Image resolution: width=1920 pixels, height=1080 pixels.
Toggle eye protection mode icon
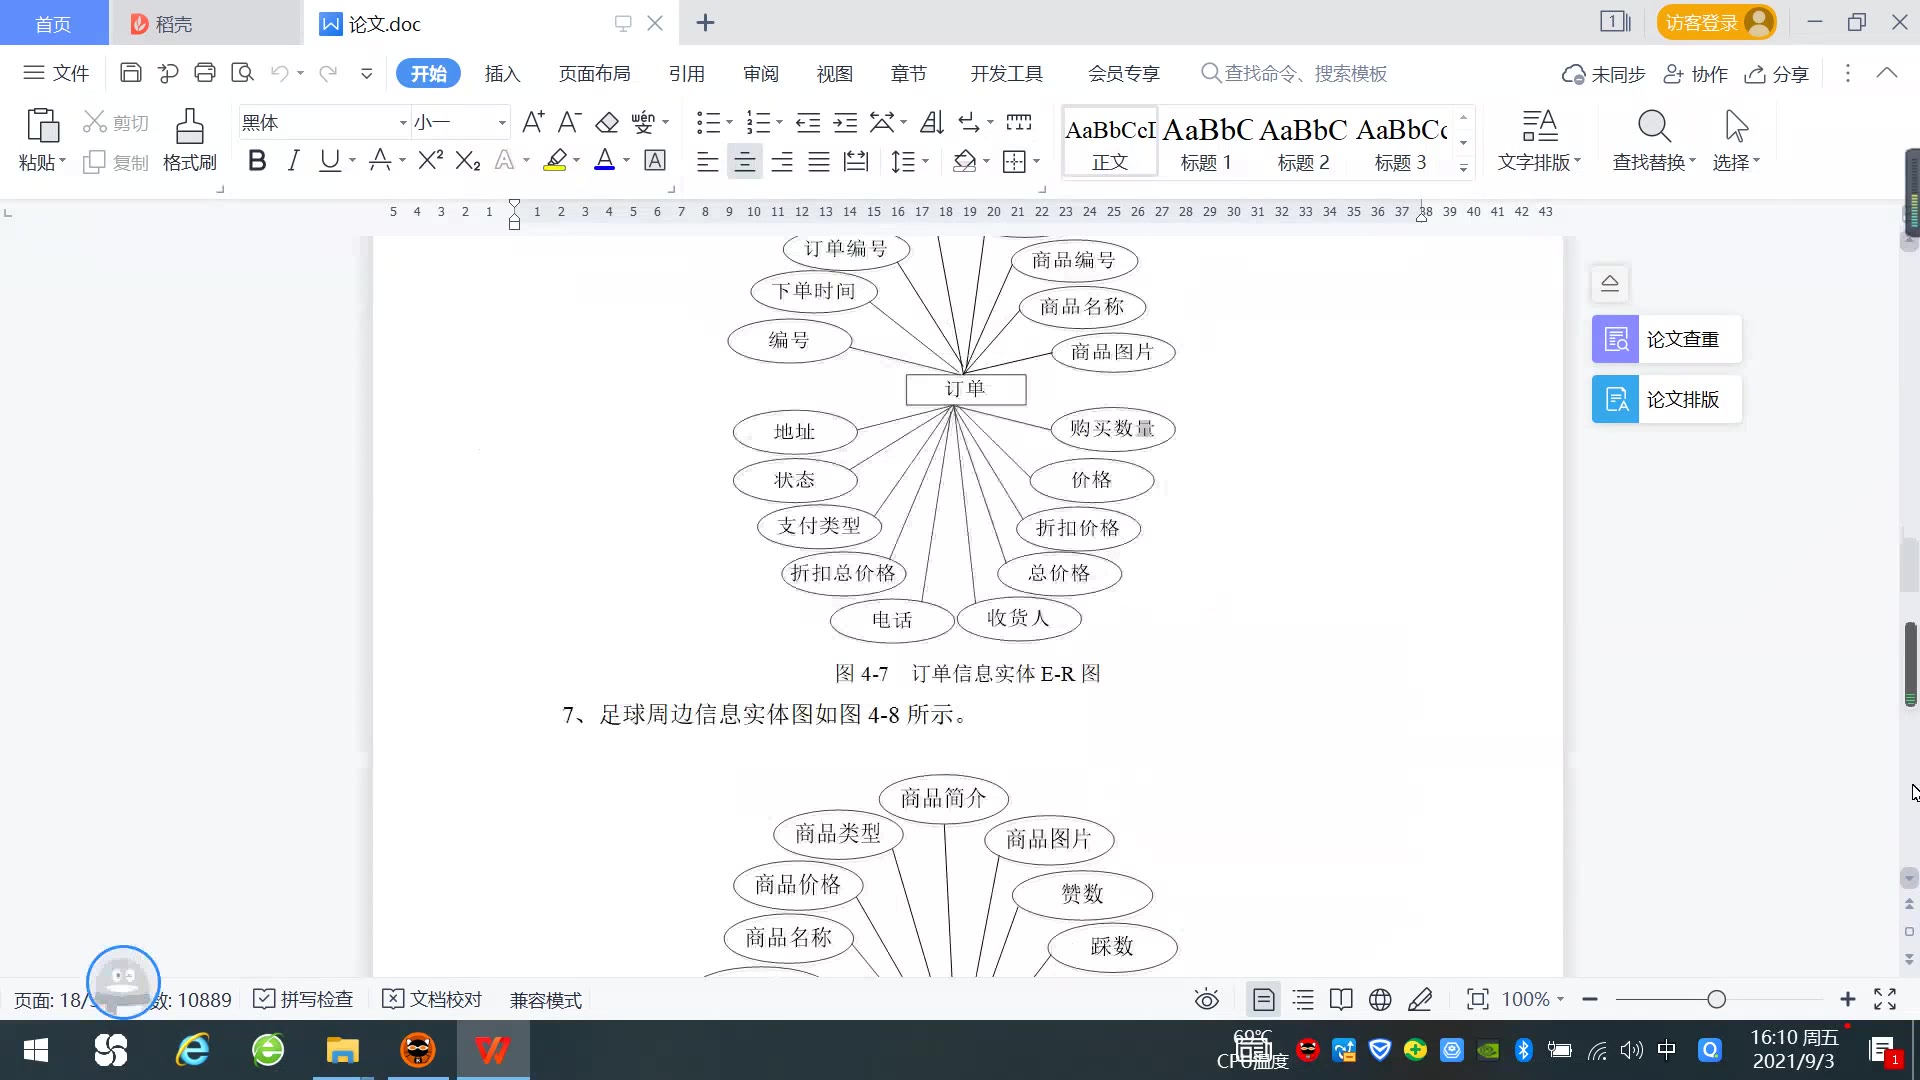[x=1206, y=999]
